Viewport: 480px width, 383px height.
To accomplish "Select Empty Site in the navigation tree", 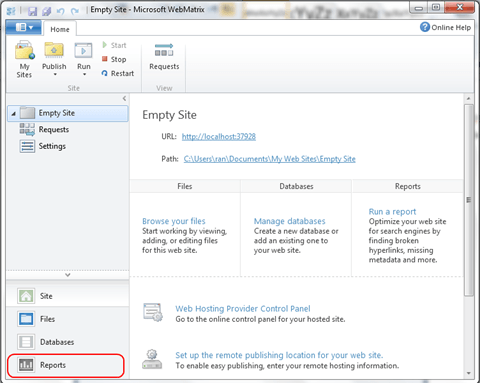I will click(68, 113).
